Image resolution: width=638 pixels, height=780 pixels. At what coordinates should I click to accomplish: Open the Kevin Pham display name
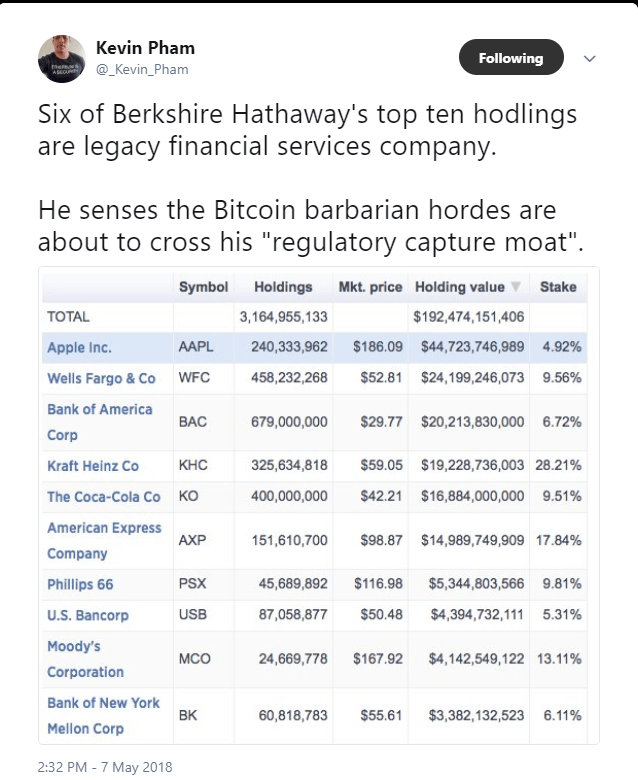(x=145, y=48)
